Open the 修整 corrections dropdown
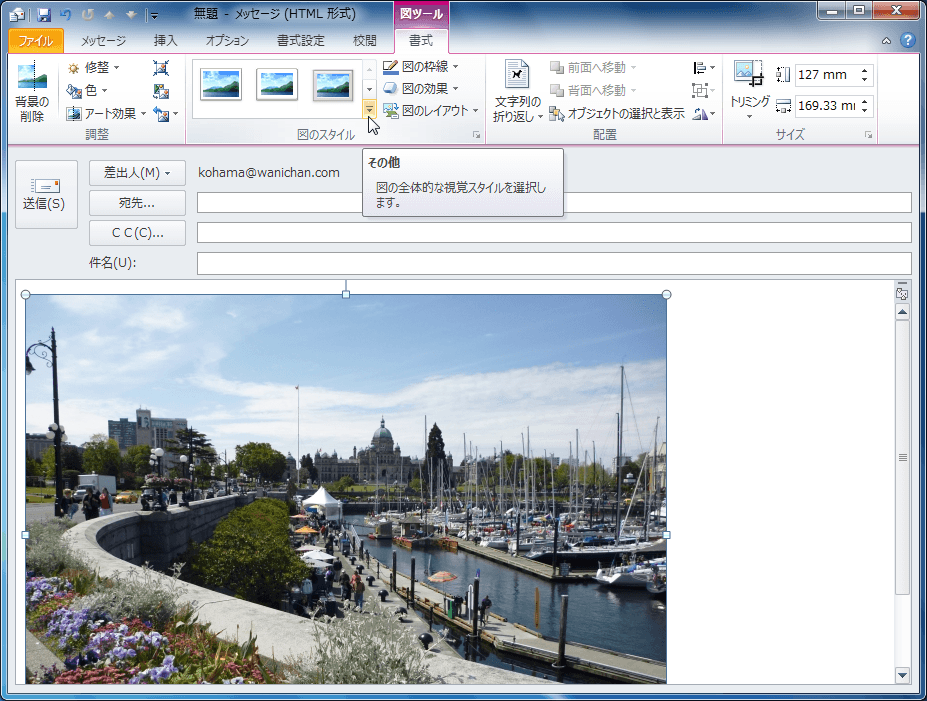 point(93,68)
